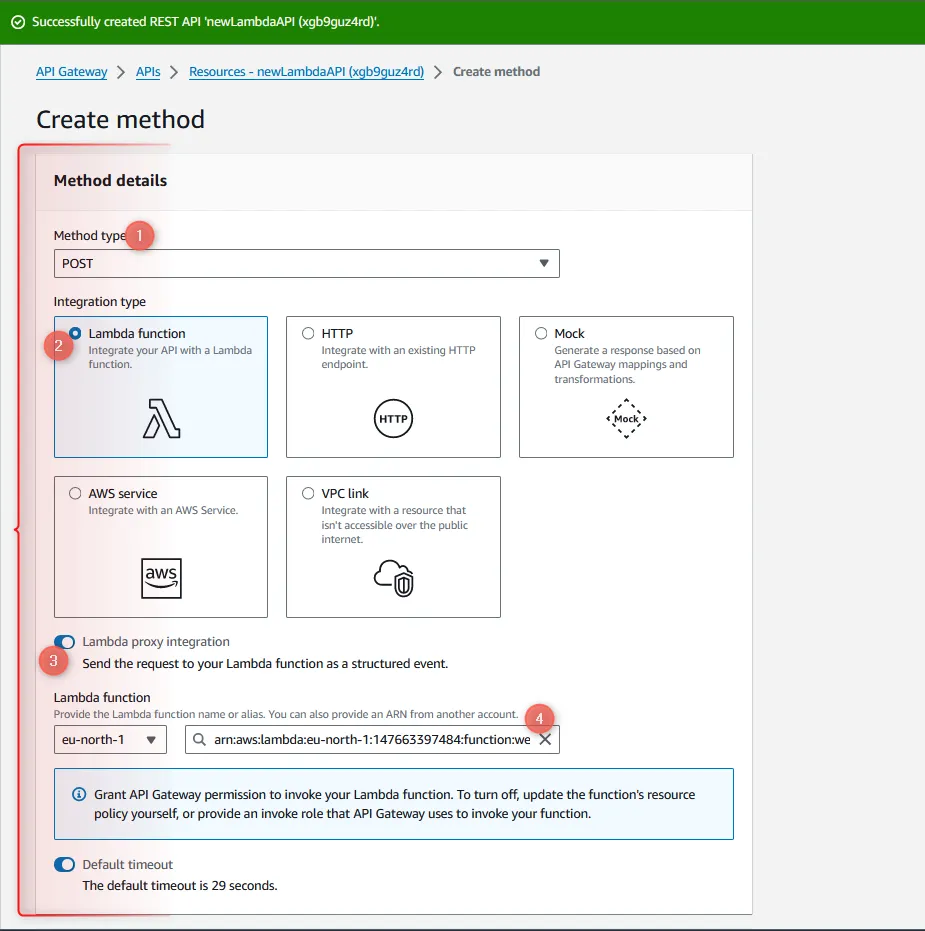Screen dimensions: 925x931
Task: Toggle Lambda proxy integration switch
Action: [x=64, y=642]
